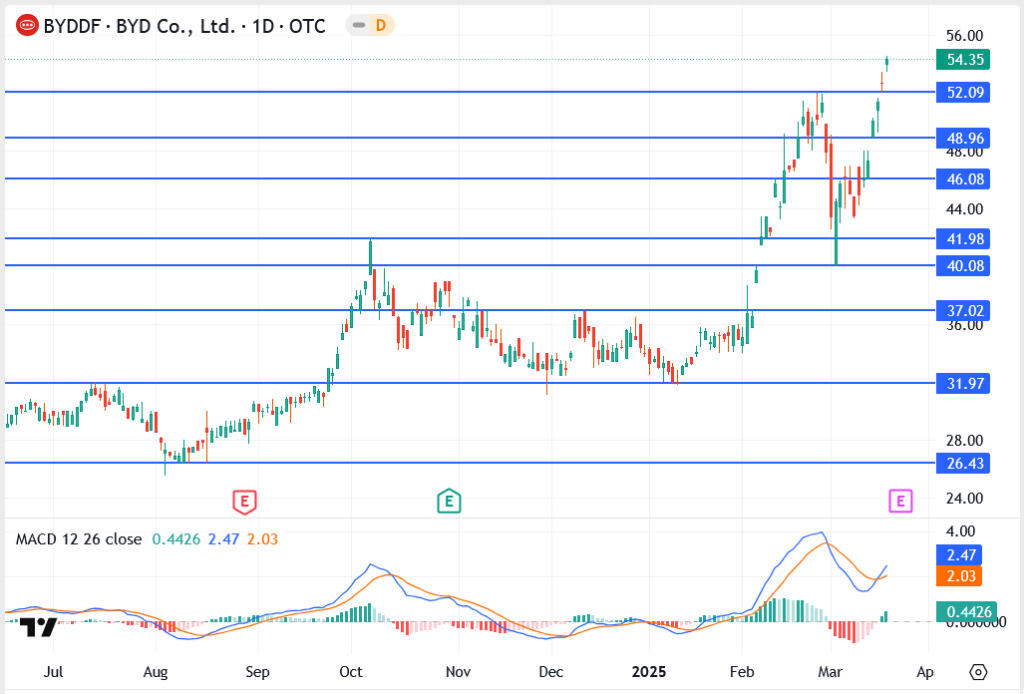Click the red BYD company logo icon

coord(26,25)
